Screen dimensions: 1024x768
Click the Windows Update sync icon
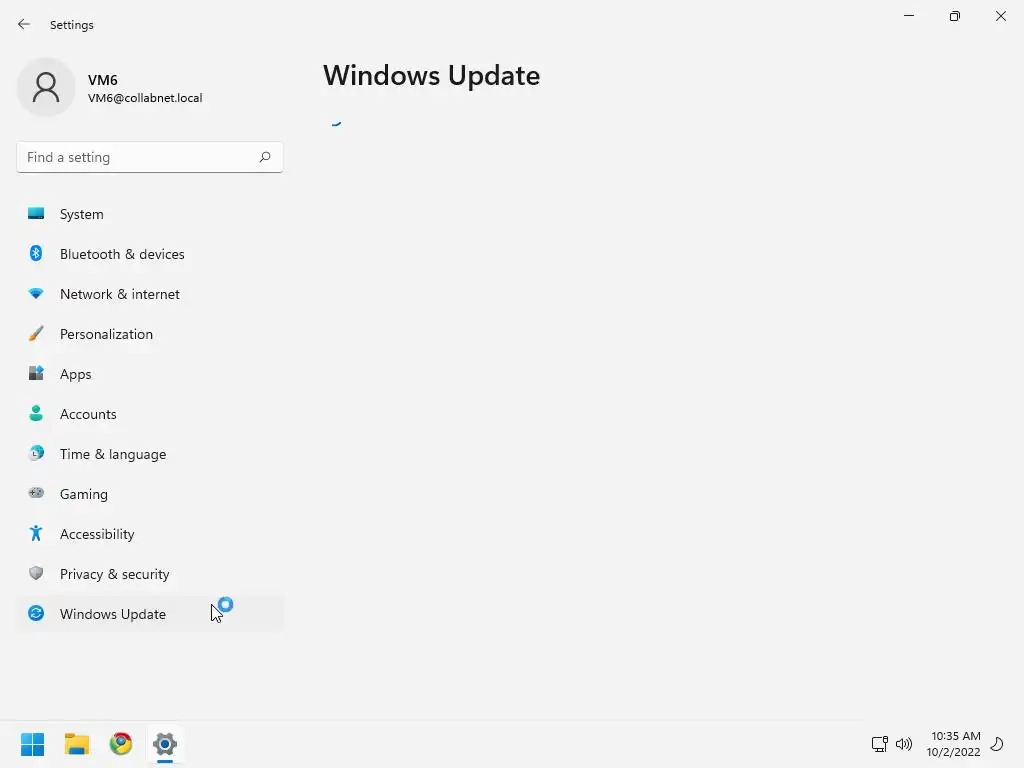coord(36,613)
